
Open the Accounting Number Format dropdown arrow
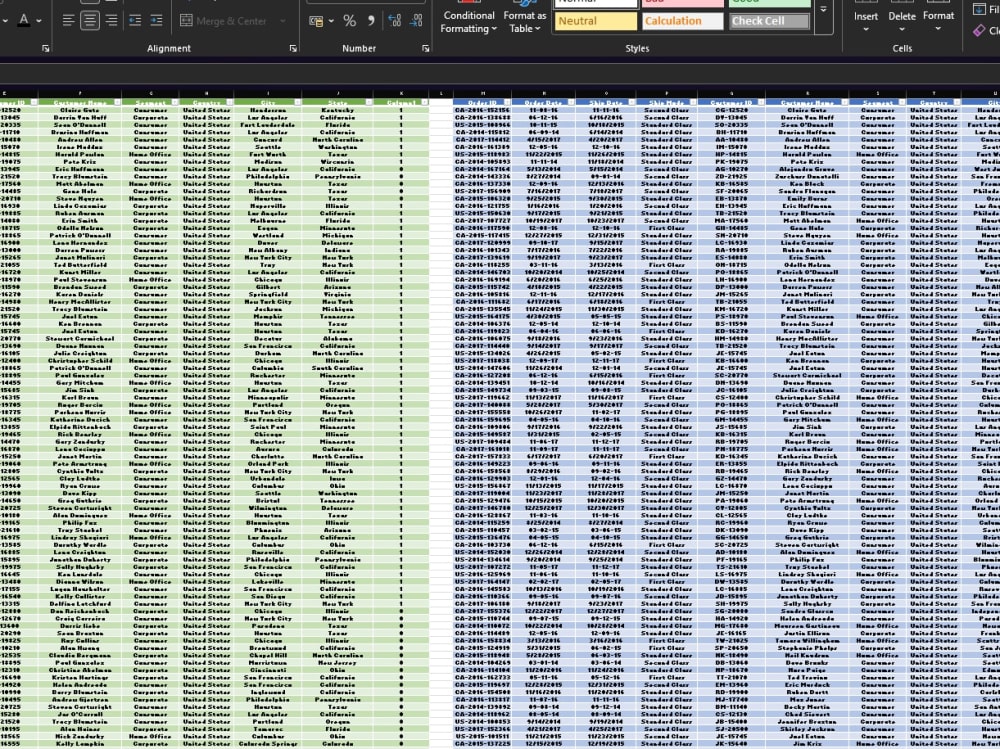tap(331, 21)
